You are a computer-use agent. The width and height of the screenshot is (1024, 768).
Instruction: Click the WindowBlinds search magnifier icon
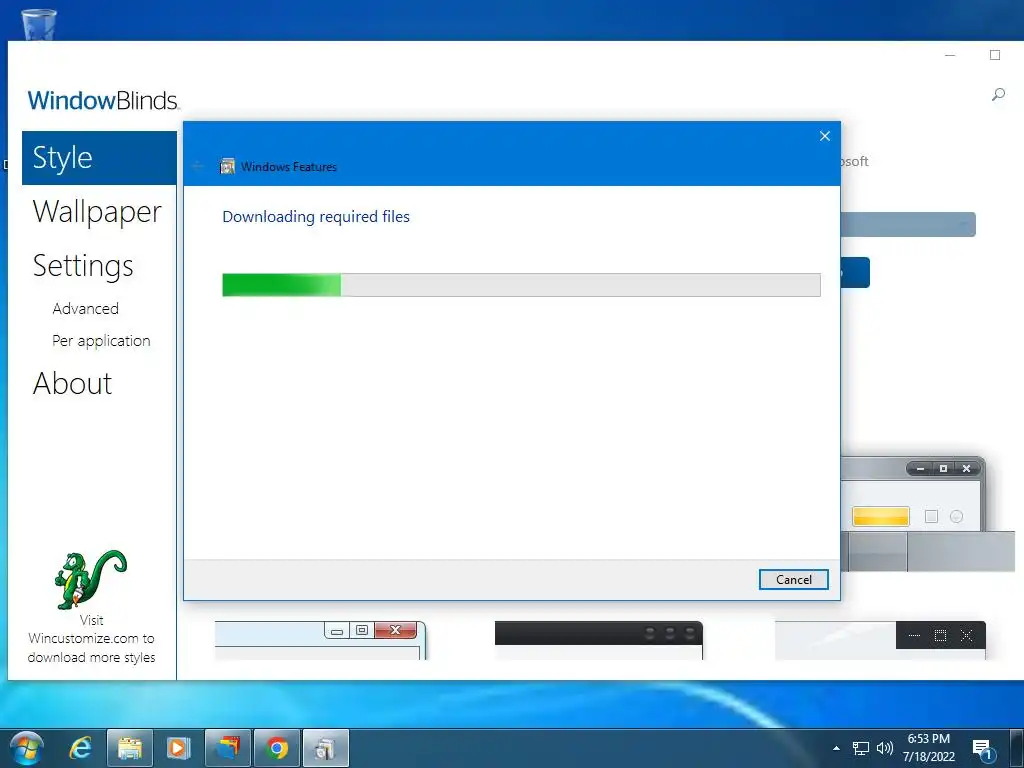click(x=998, y=95)
